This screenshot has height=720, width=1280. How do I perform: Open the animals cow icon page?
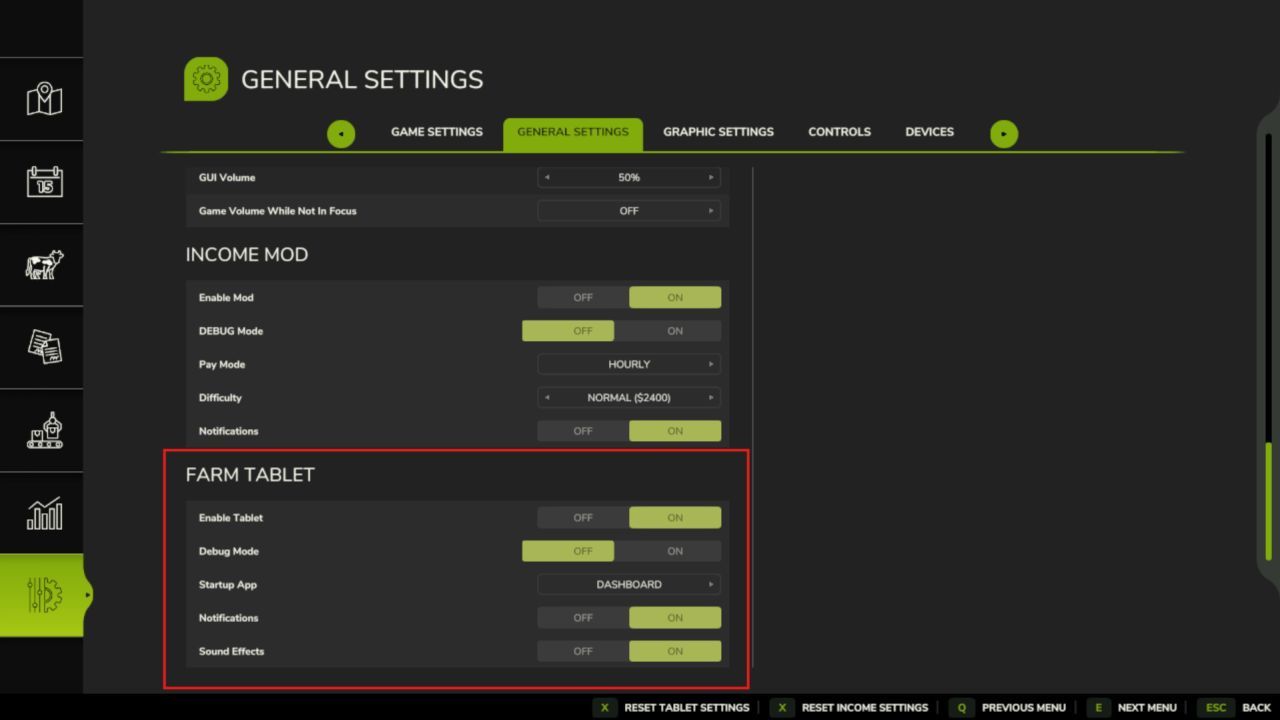44,265
